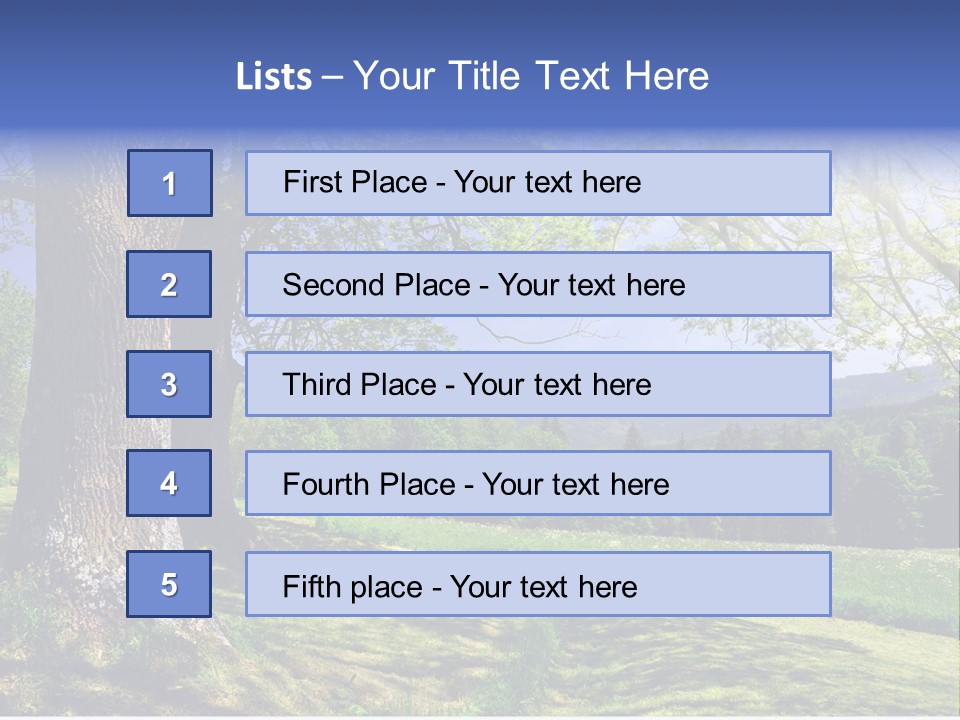Click the bold word 'Lists' in title
The height and width of the screenshot is (720, 960).
point(274,77)
